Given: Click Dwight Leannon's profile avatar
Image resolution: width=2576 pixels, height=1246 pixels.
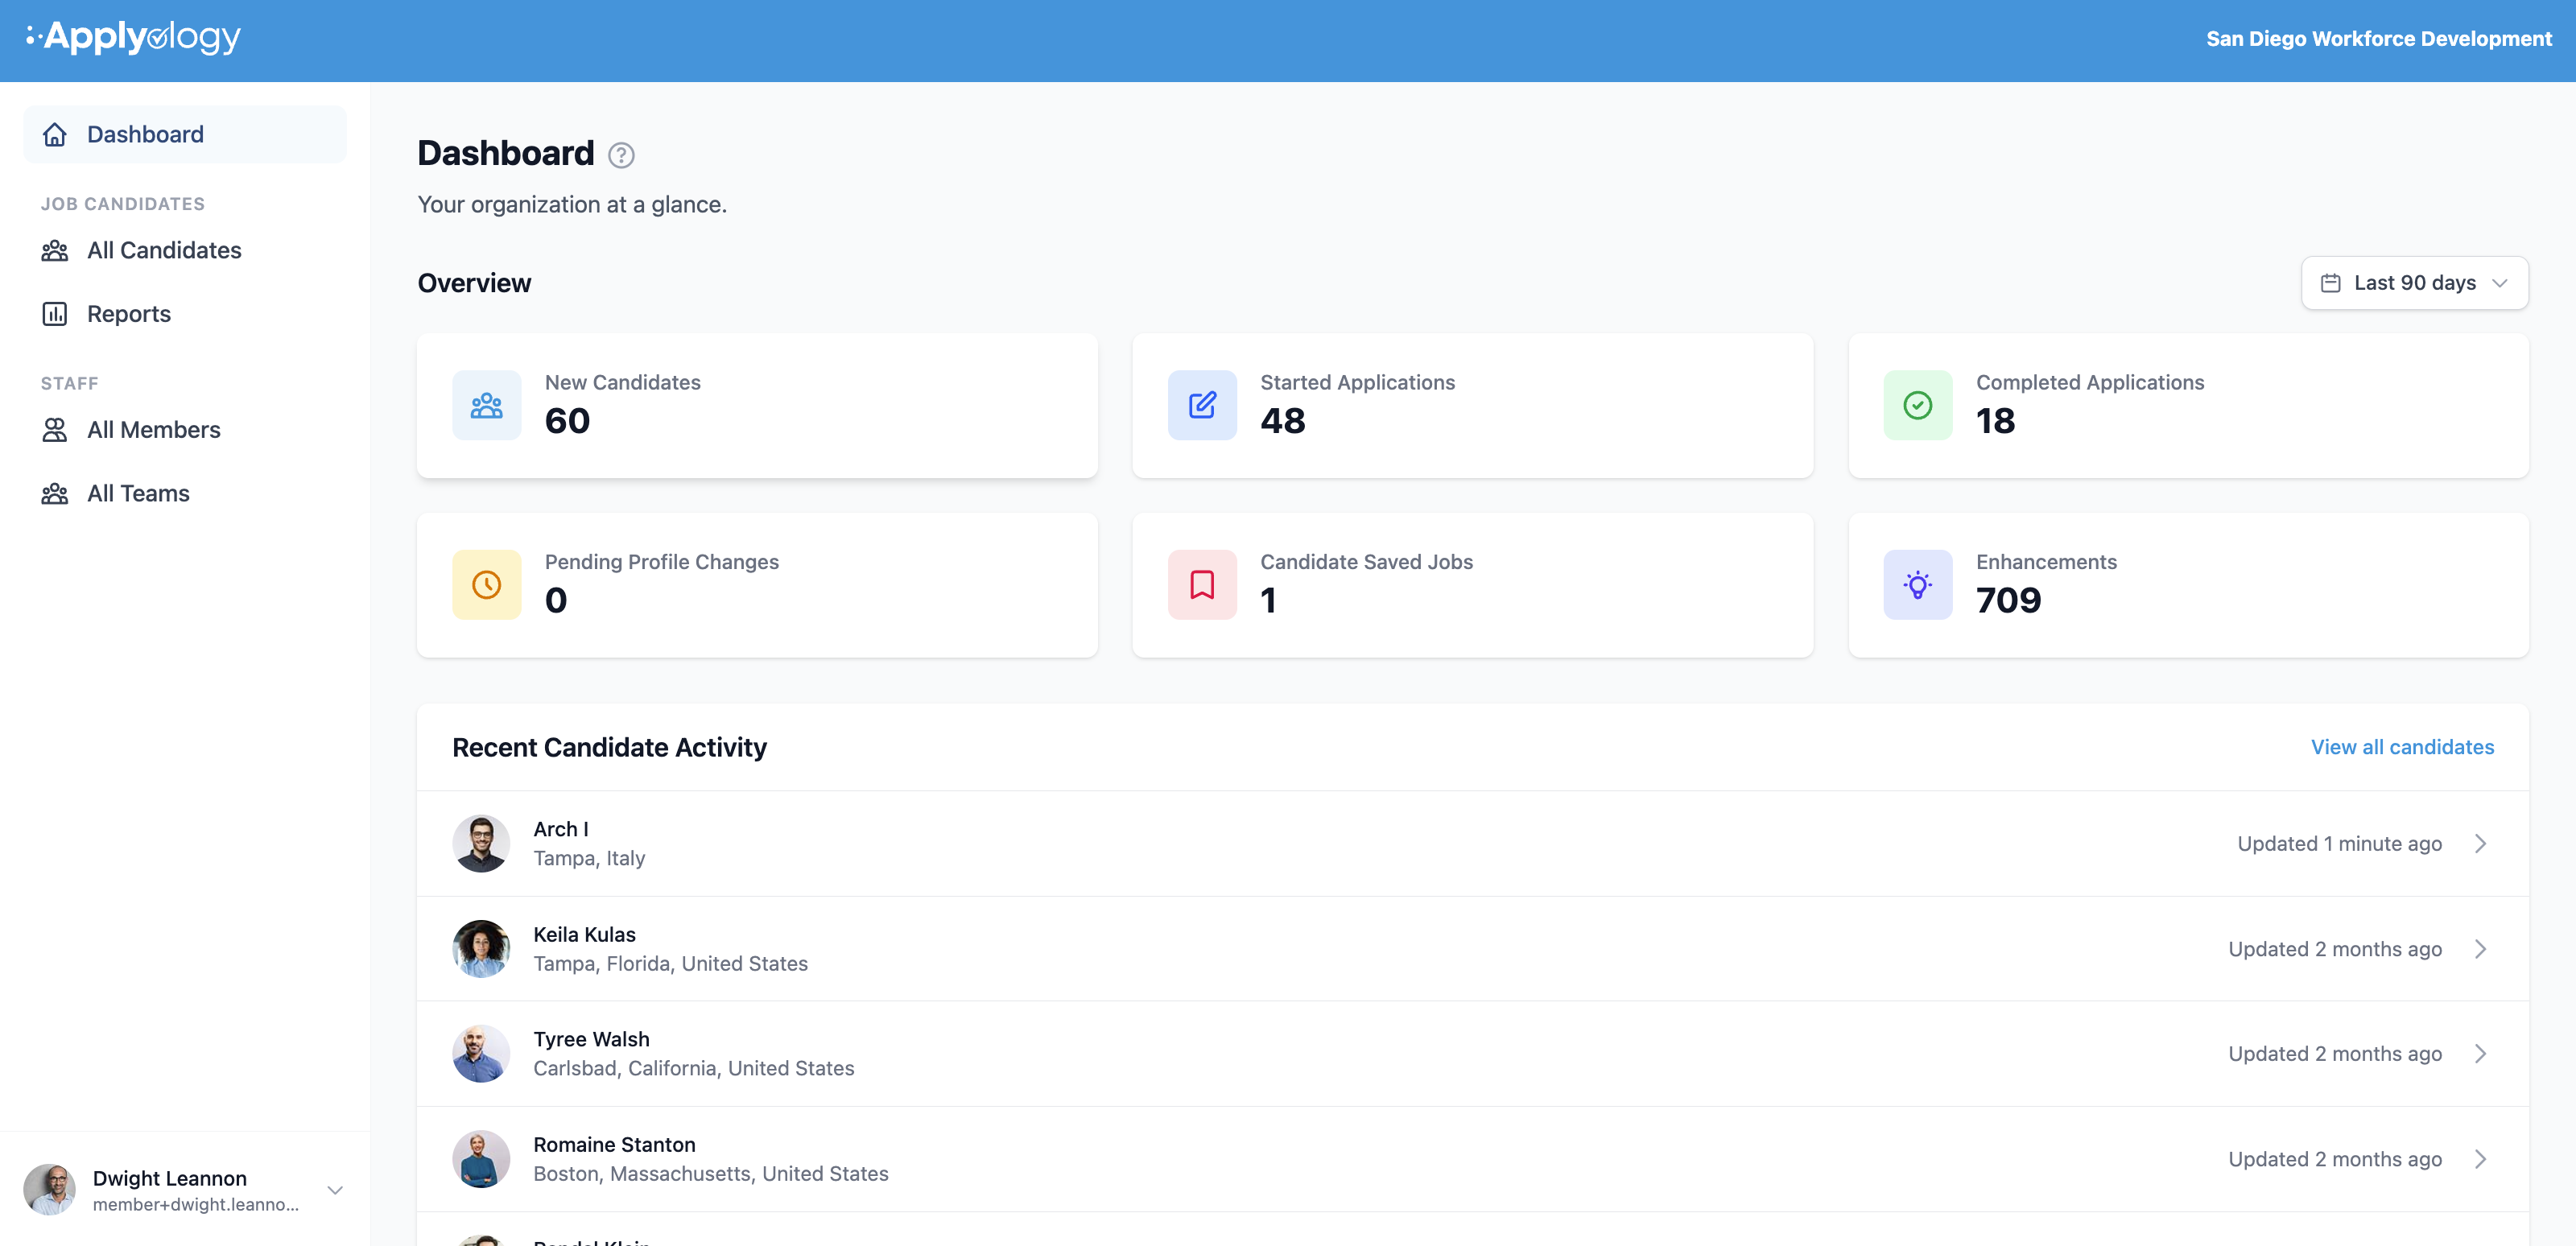Looking at the screenshot, I should click(49, 1190).
